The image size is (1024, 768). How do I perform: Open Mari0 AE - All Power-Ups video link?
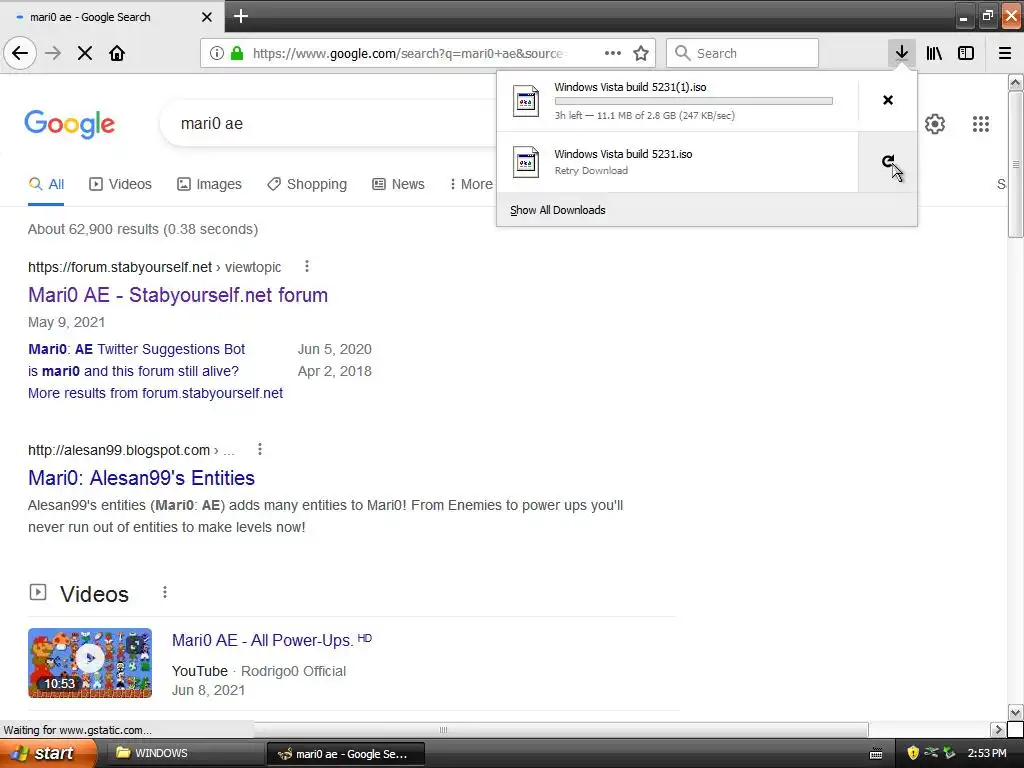tap(263, 640)
